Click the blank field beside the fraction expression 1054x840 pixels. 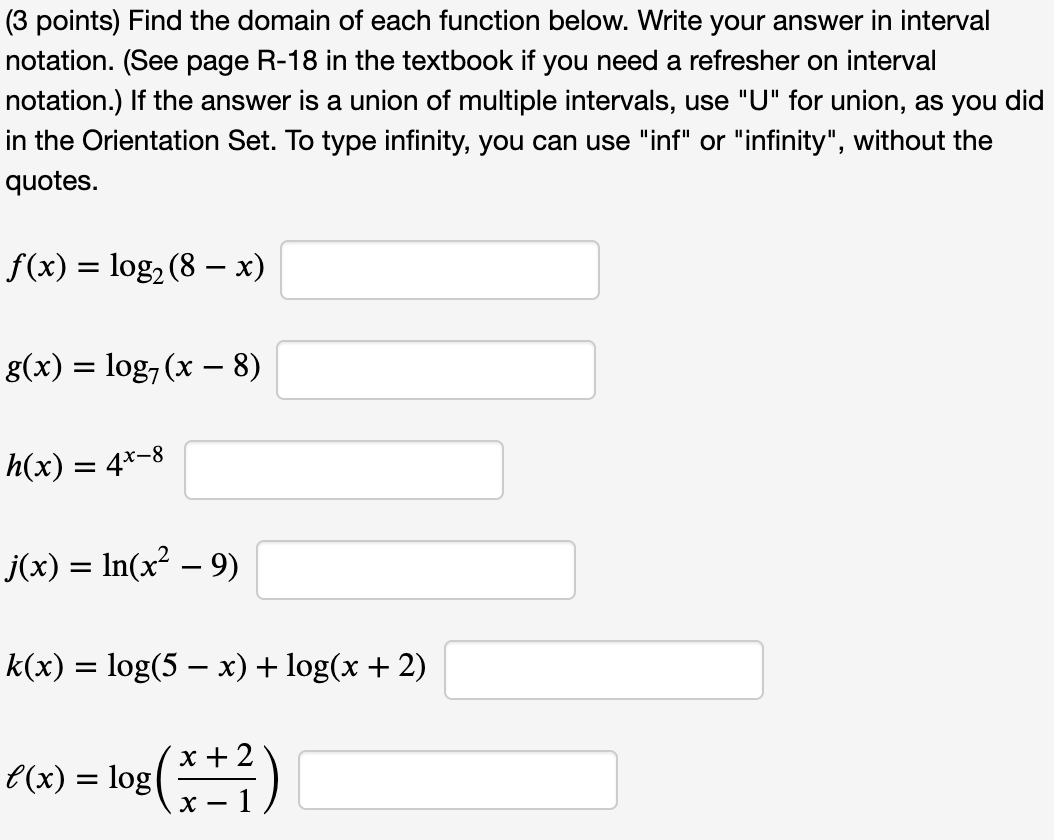[x=457, y=778]
